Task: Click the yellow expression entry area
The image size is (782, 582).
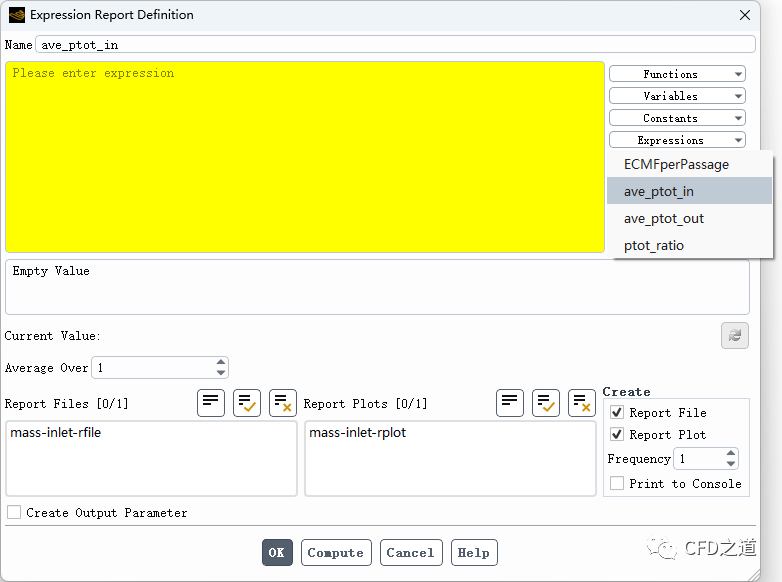Action: pyautogui.click(x=305, y=157)
